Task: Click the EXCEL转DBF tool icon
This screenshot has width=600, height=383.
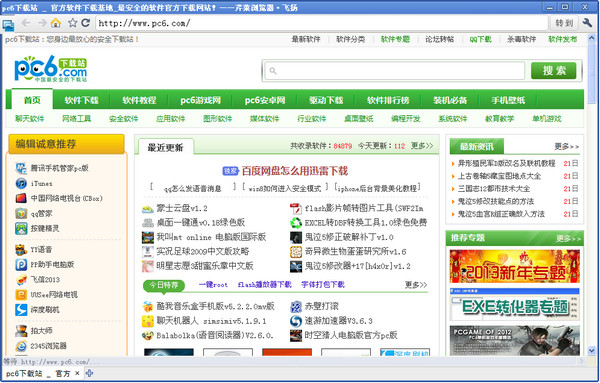Action: (x=296, y=223)
